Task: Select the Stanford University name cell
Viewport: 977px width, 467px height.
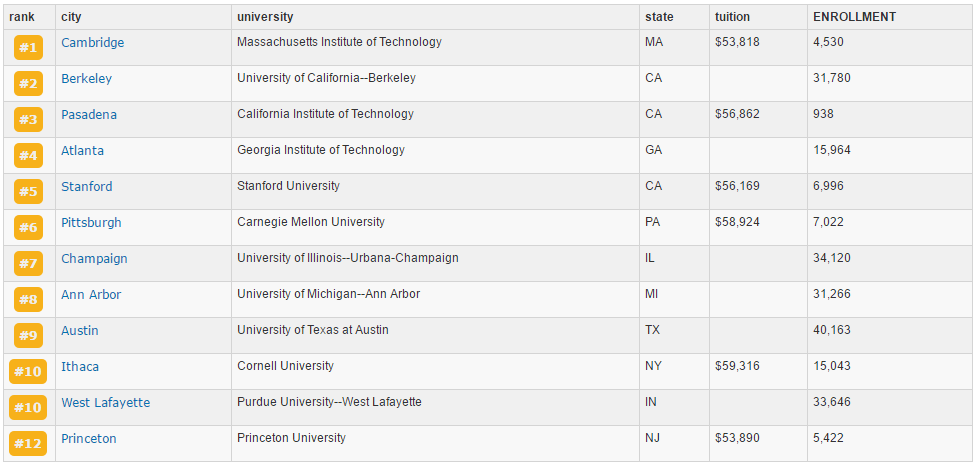Action: point(436,192)
